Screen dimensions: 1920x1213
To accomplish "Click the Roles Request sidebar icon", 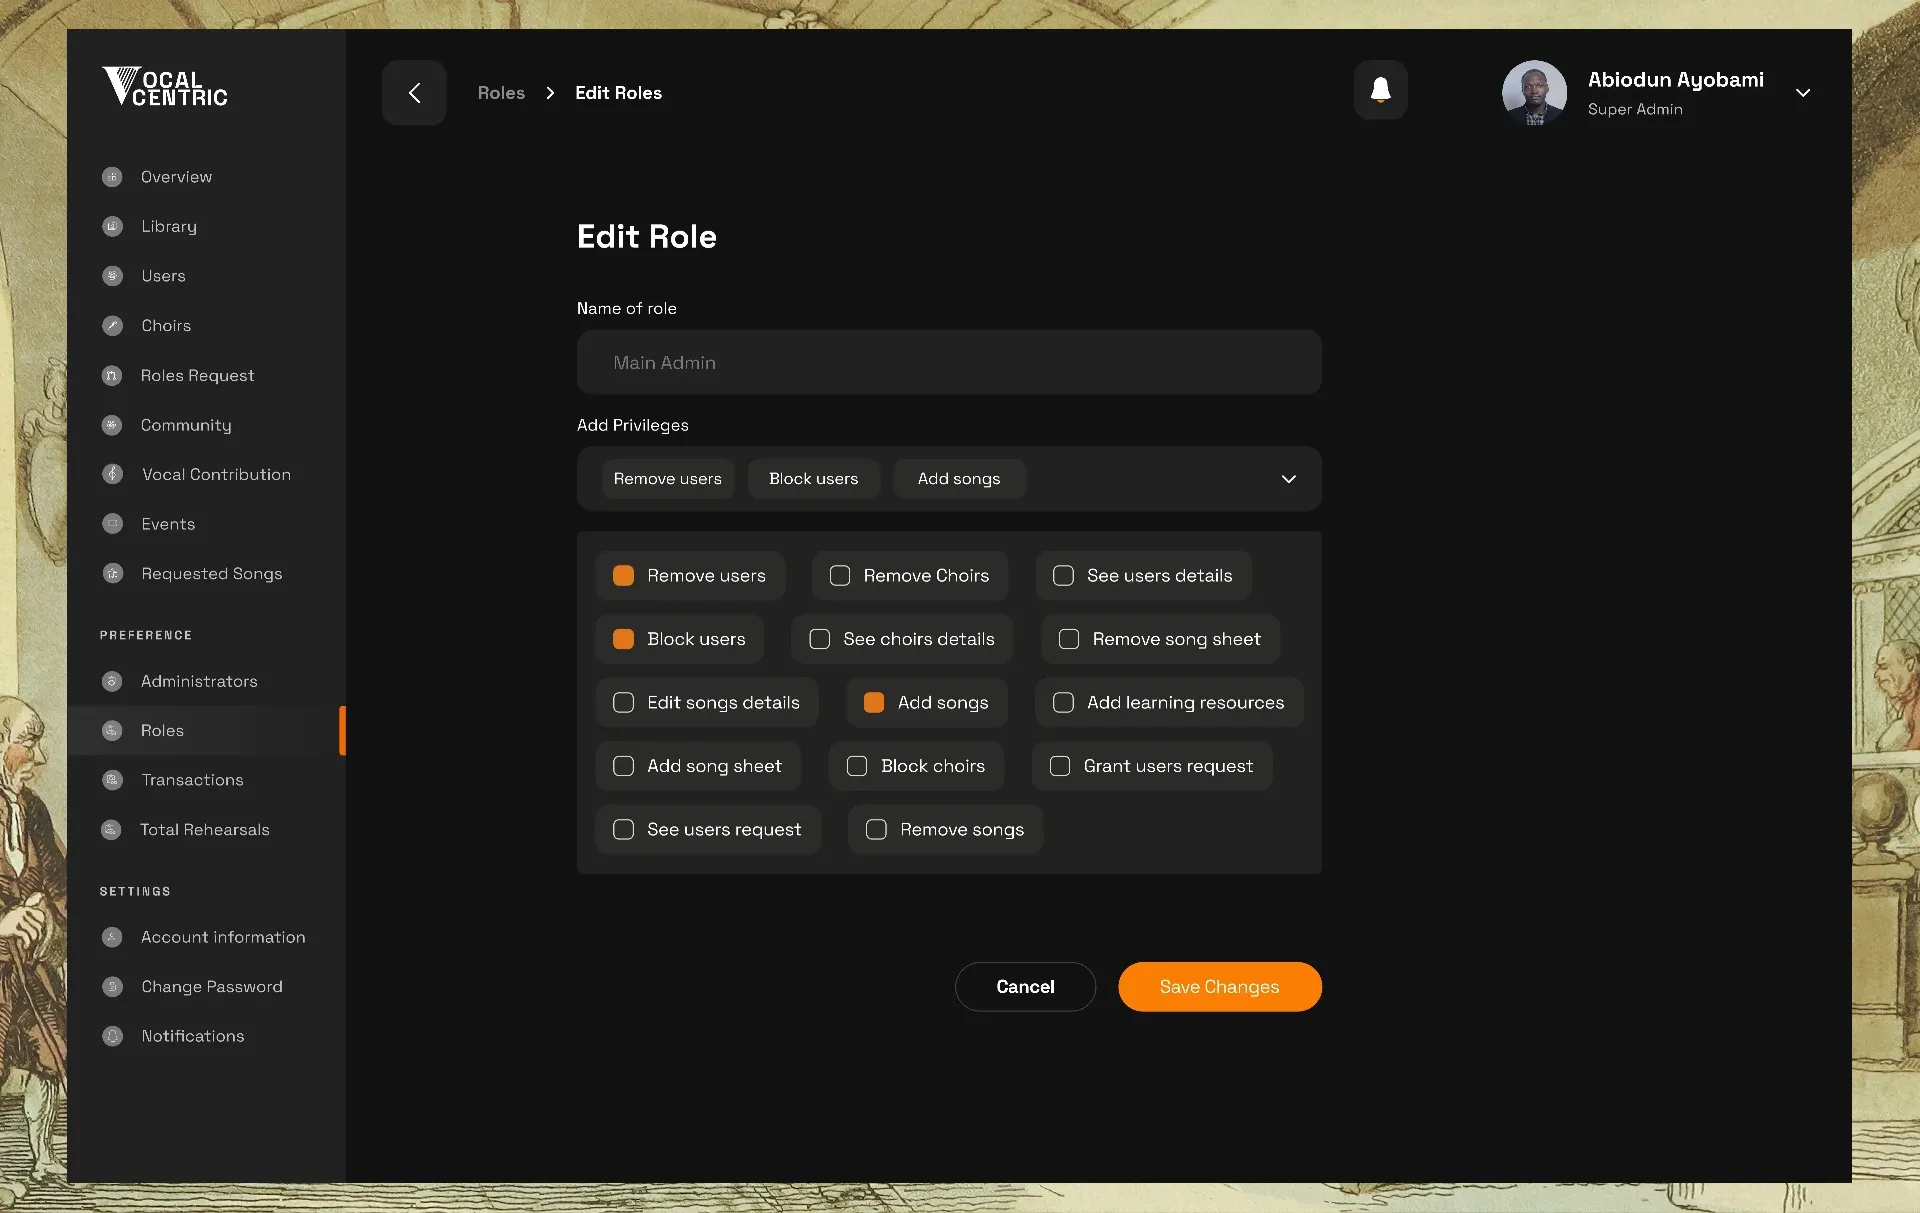I will [x=112, y=375].
